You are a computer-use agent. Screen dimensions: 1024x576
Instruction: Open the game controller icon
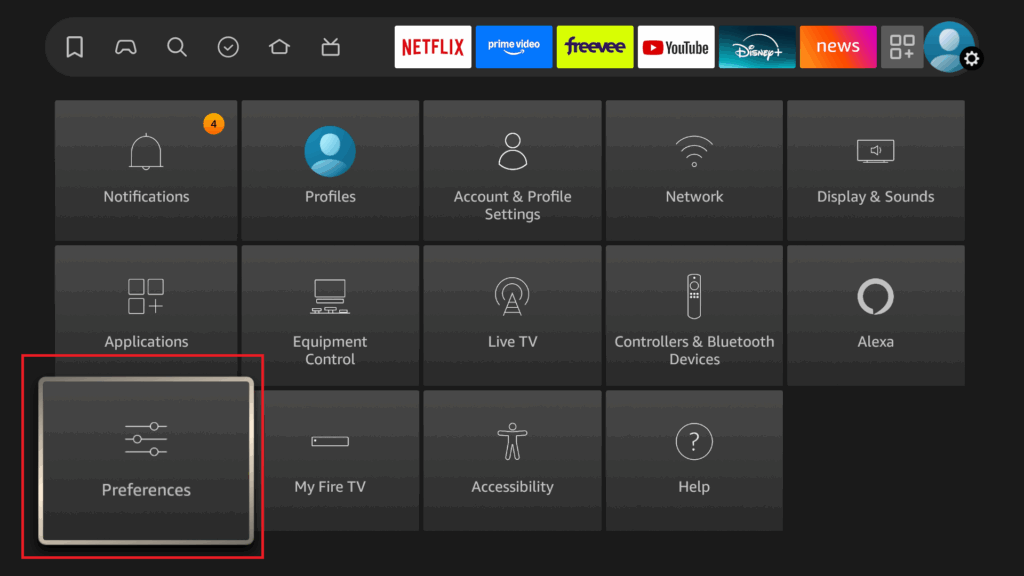(x=125, y=47)
